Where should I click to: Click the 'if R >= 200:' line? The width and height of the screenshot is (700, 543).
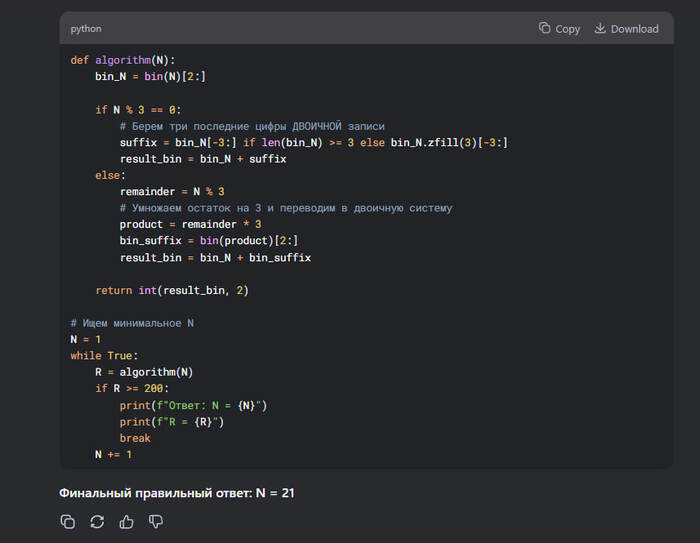click(133, 388)
